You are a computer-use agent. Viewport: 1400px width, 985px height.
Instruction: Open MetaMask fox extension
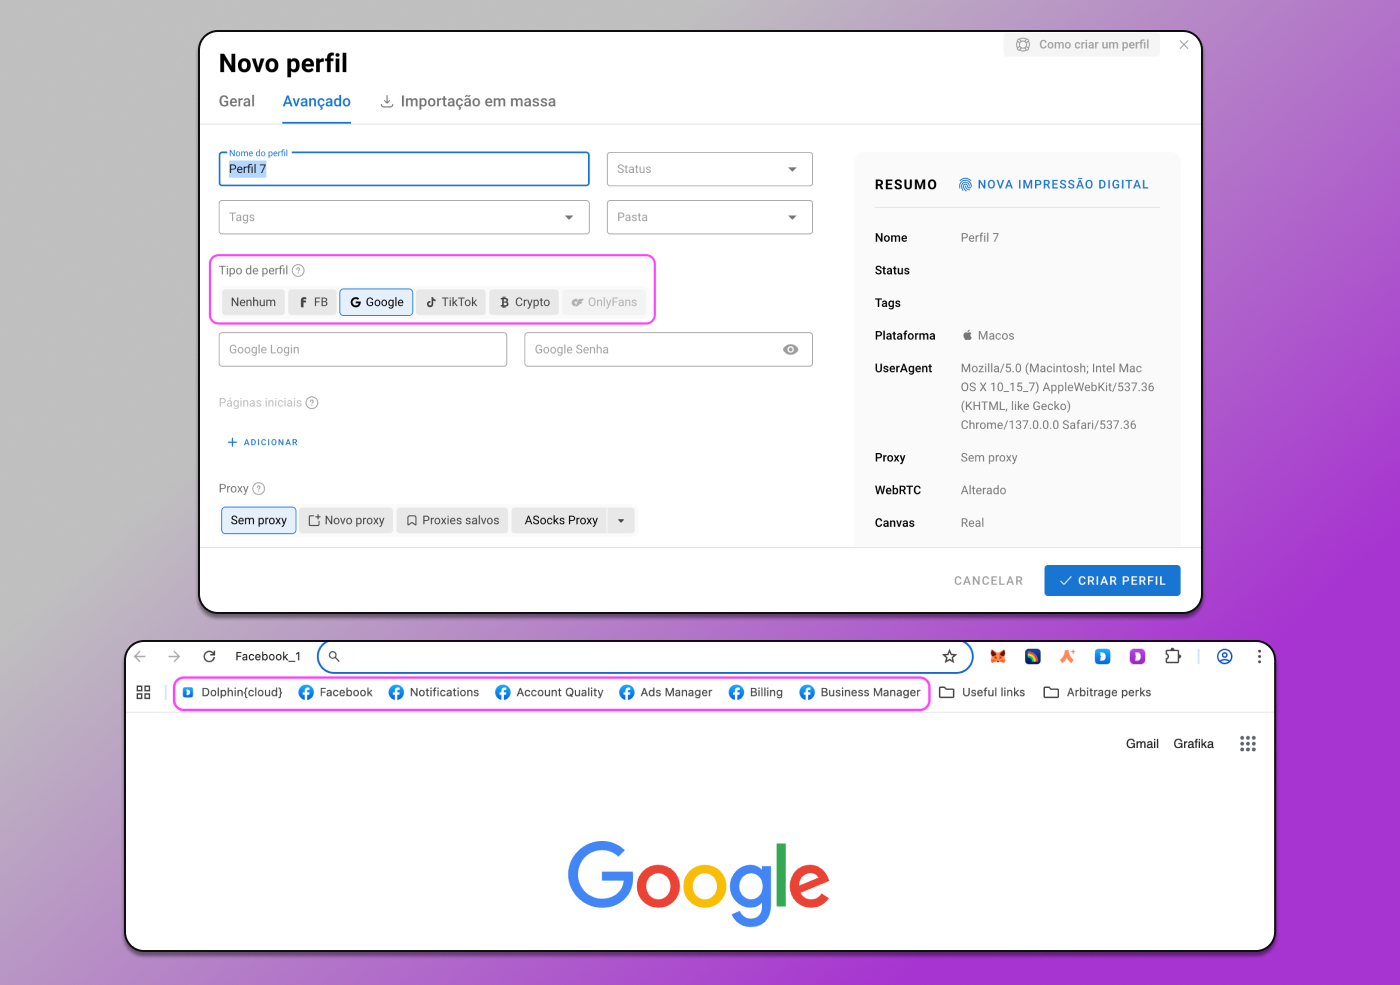pyautogui.click(x=997, y=657)
